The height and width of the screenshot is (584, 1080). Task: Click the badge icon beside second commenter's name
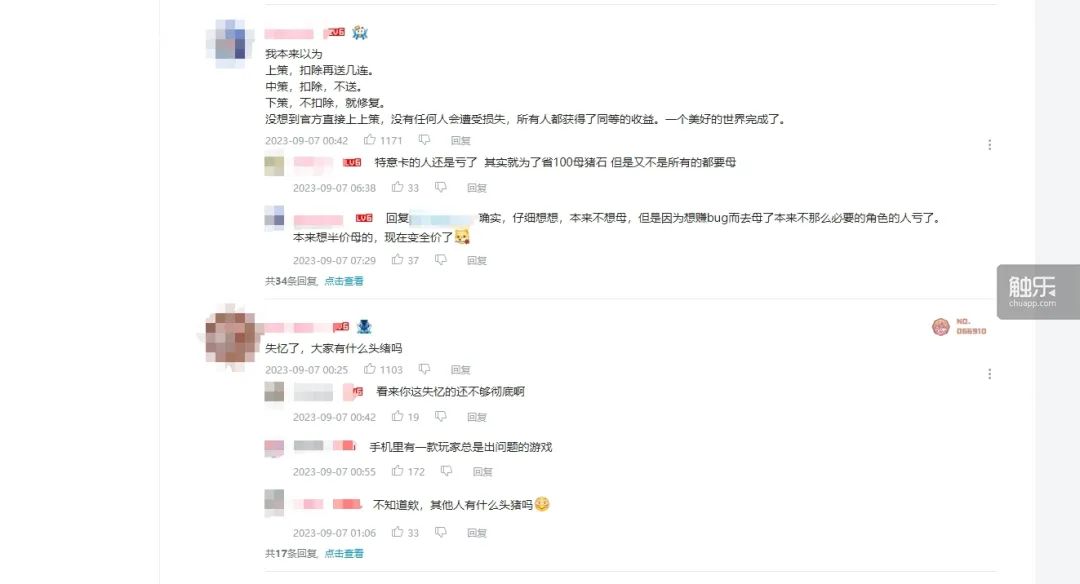[x=364, y=326]
